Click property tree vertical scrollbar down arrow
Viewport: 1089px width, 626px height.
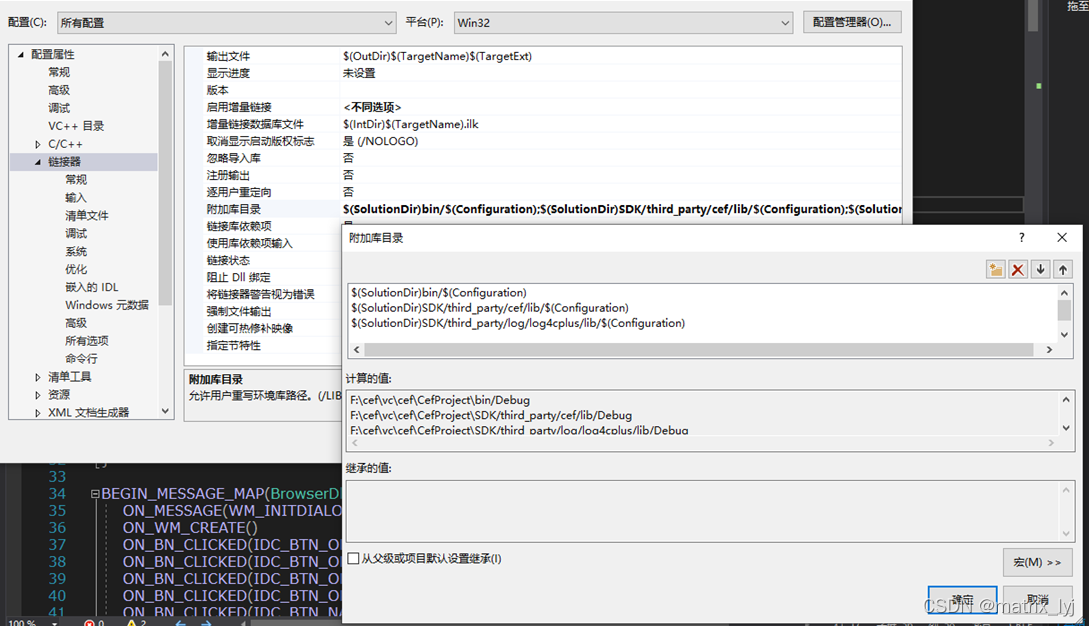tap(165, 411)
